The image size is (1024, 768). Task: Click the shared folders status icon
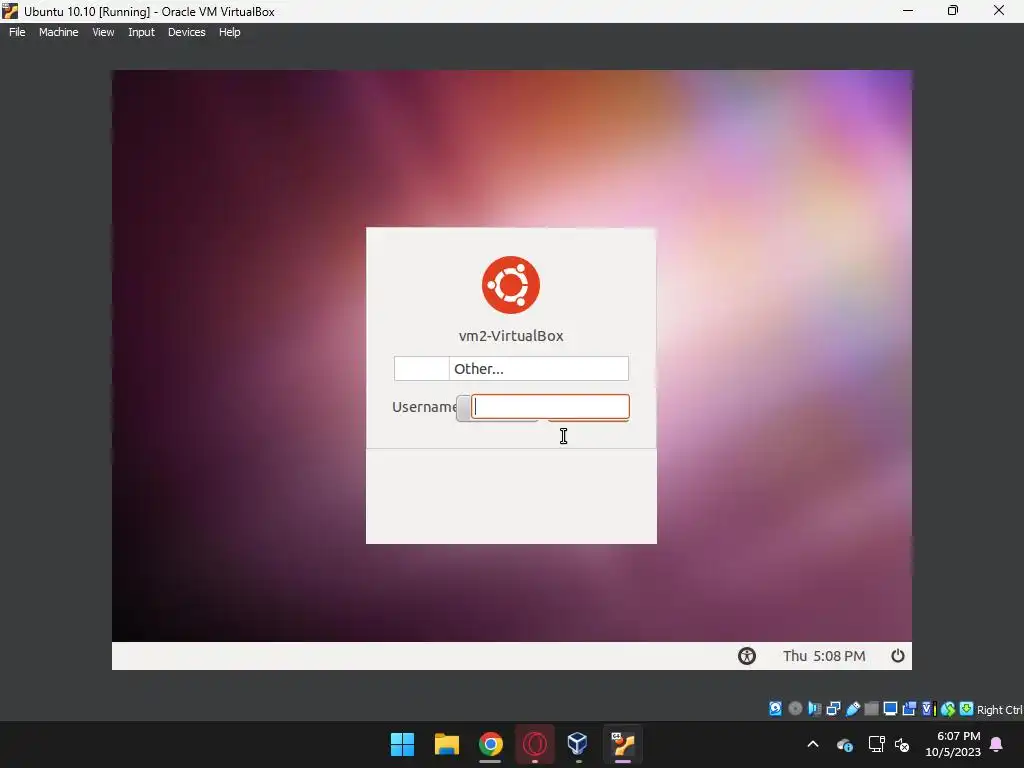[871, 709]
